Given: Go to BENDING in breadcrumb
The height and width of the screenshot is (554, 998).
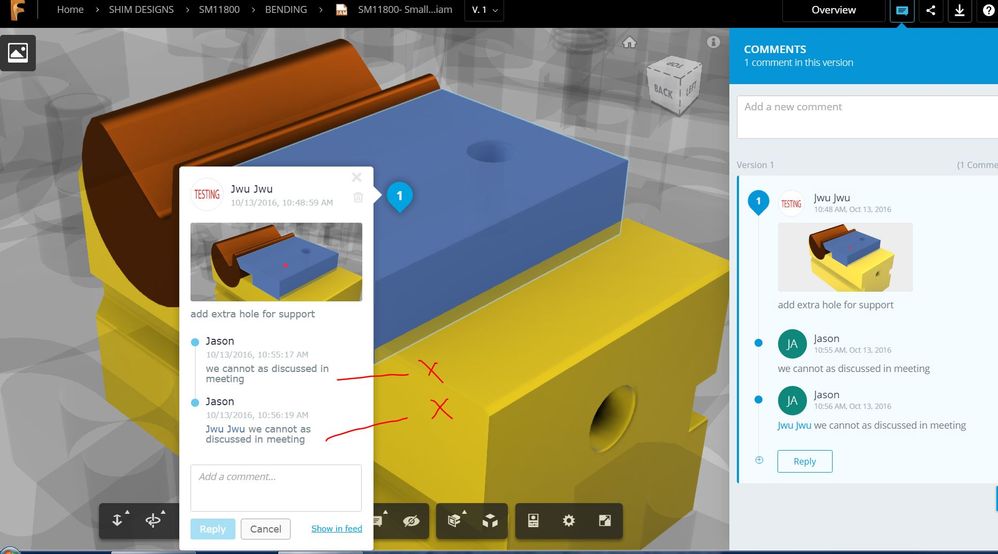Looking at the screenshot, I should click(286, 10).
